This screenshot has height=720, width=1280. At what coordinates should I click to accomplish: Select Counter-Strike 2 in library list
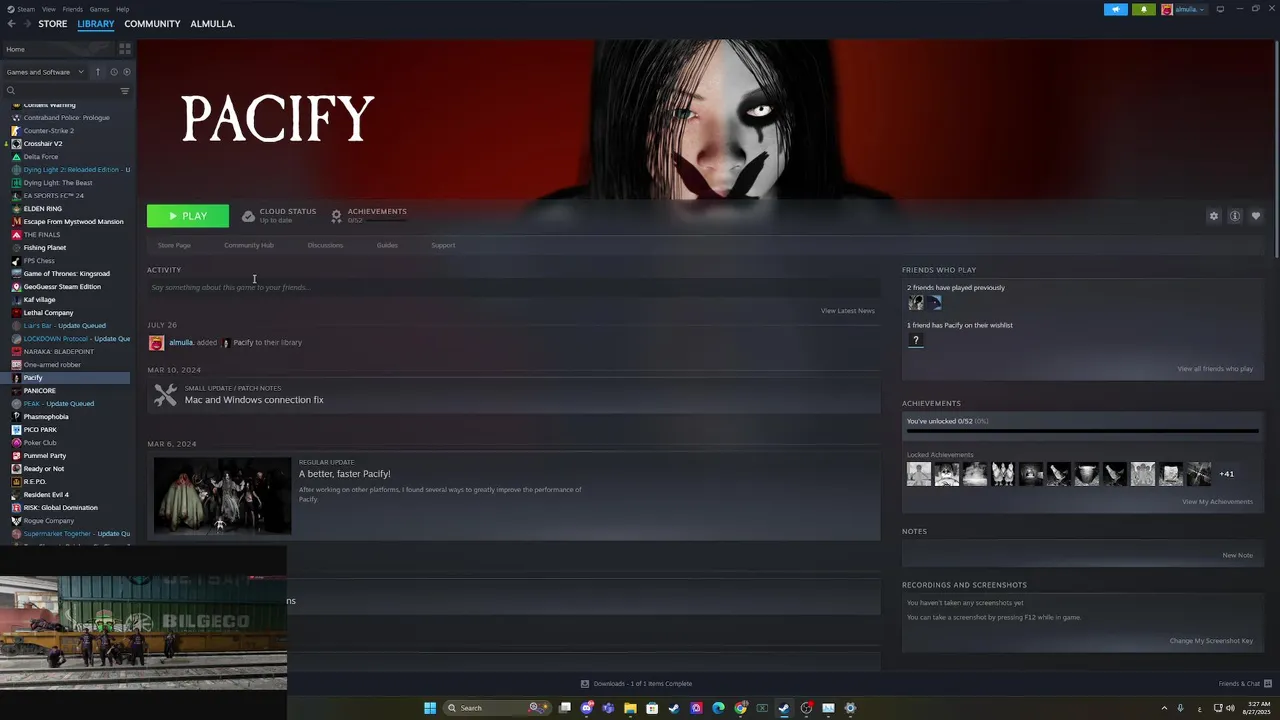tap(49, 131)
